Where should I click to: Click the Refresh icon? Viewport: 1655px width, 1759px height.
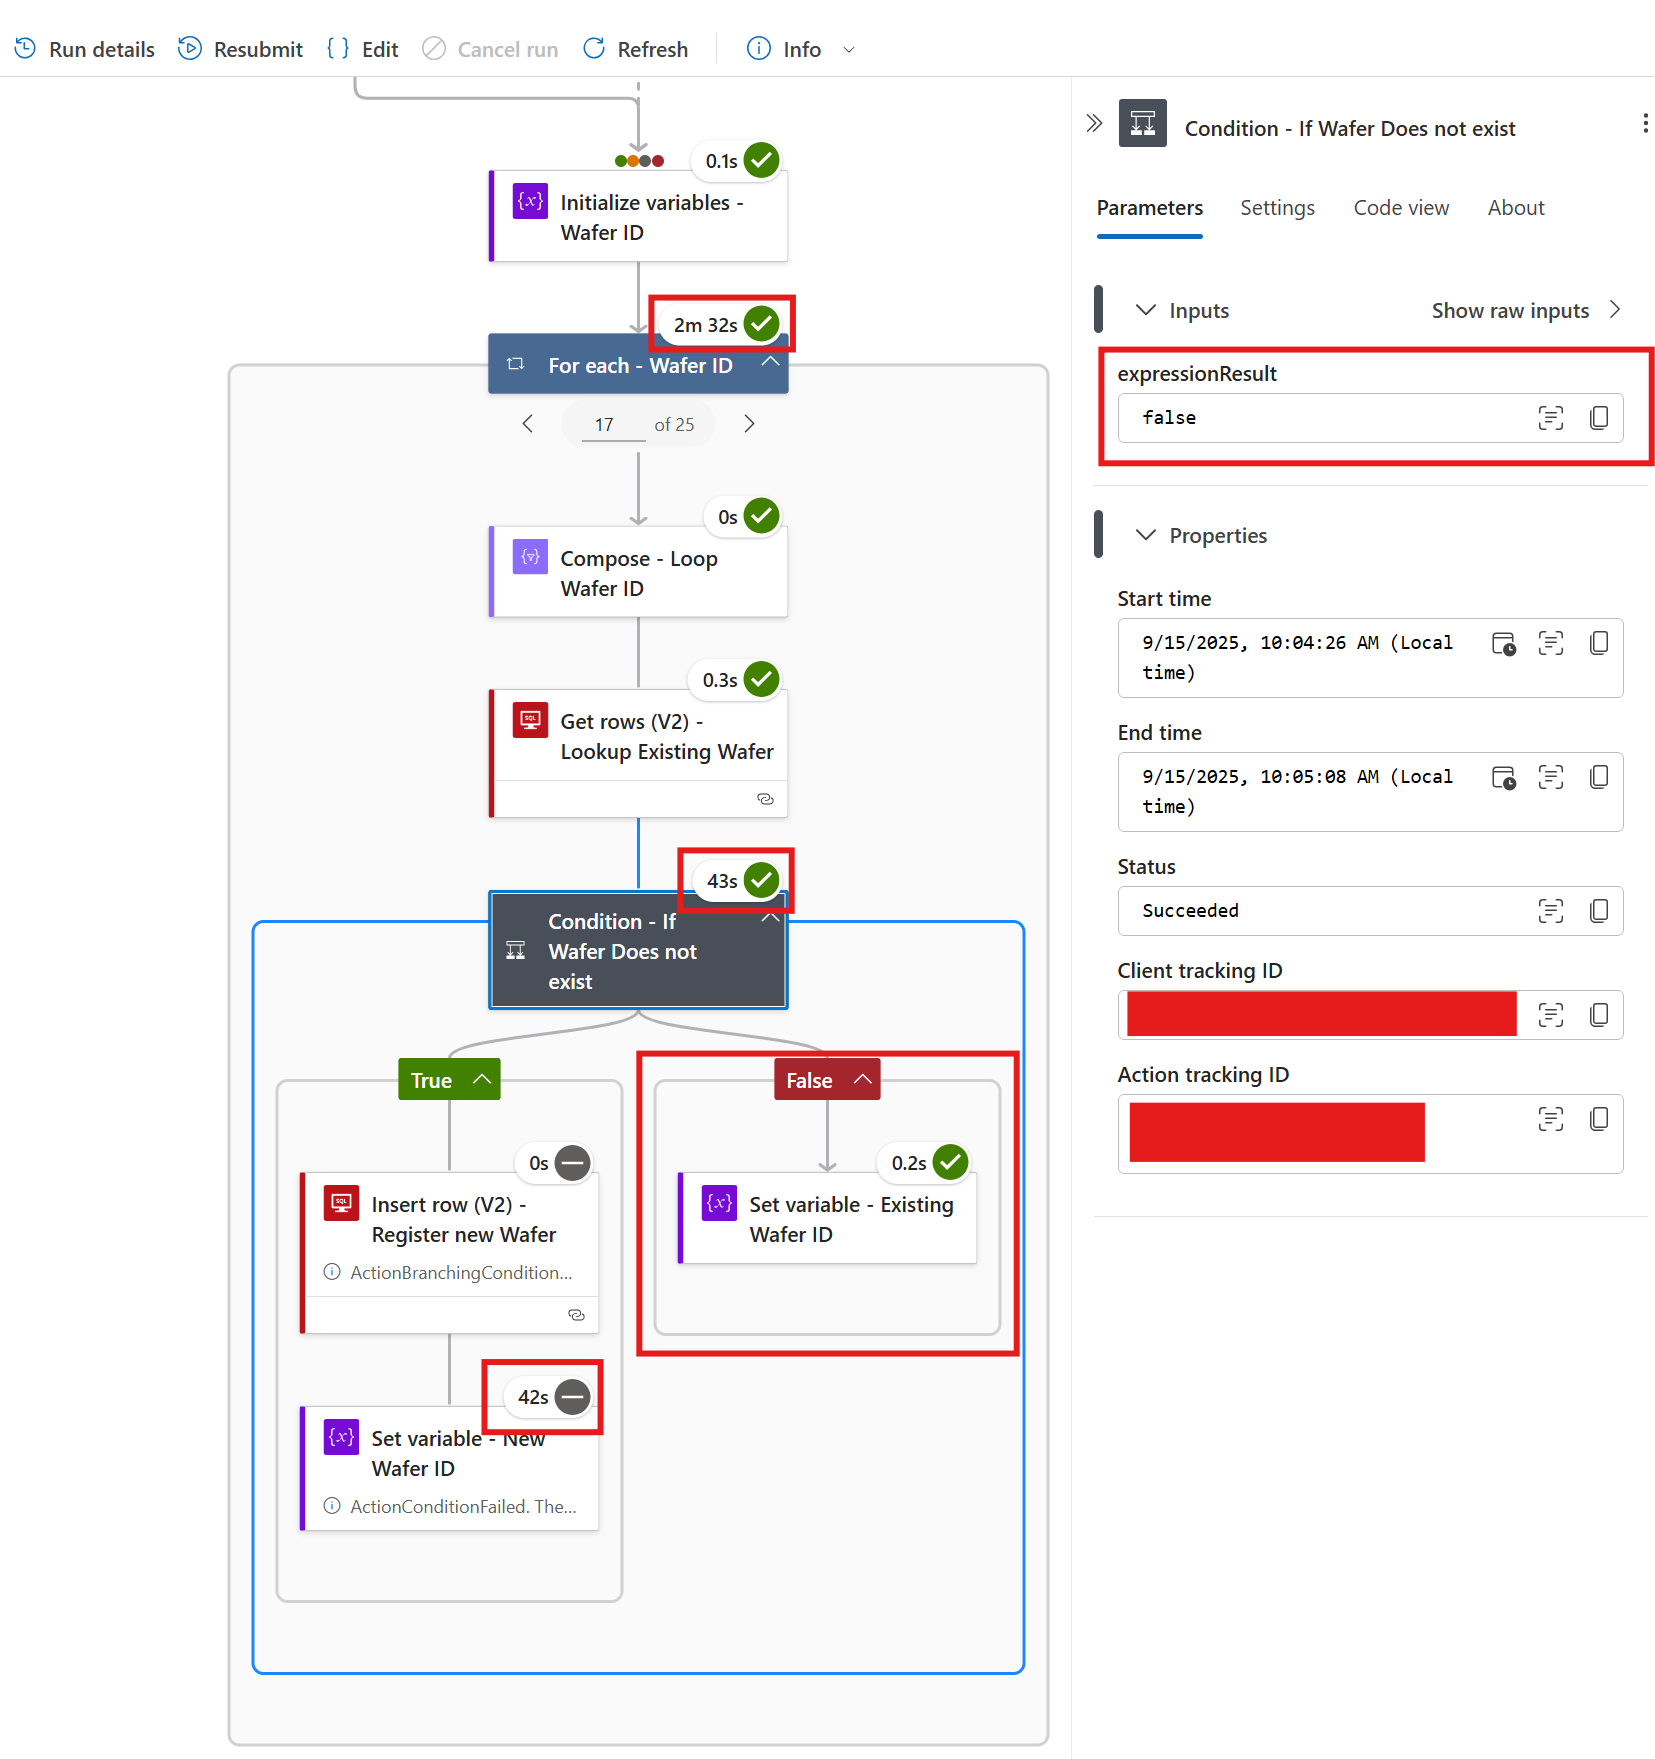(594, 48)
